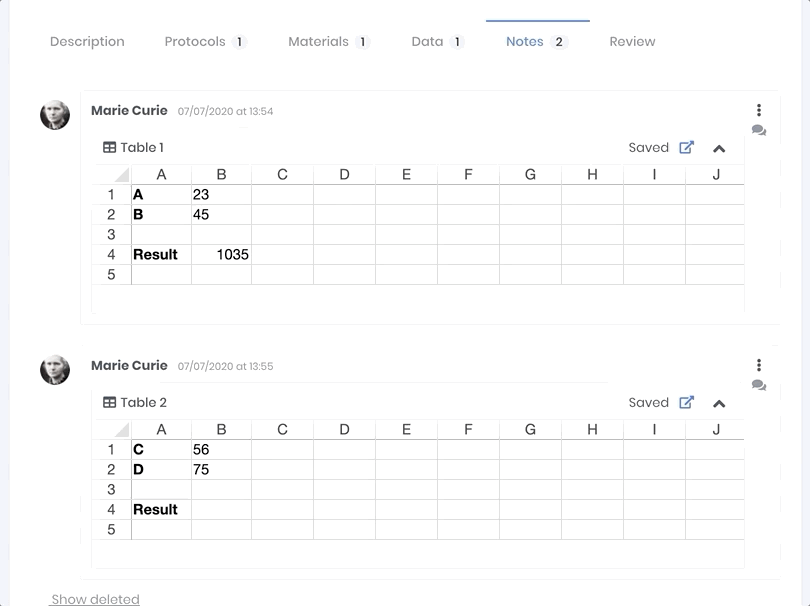
Task: Select the Review tab
Action: (x=632, y=41)
